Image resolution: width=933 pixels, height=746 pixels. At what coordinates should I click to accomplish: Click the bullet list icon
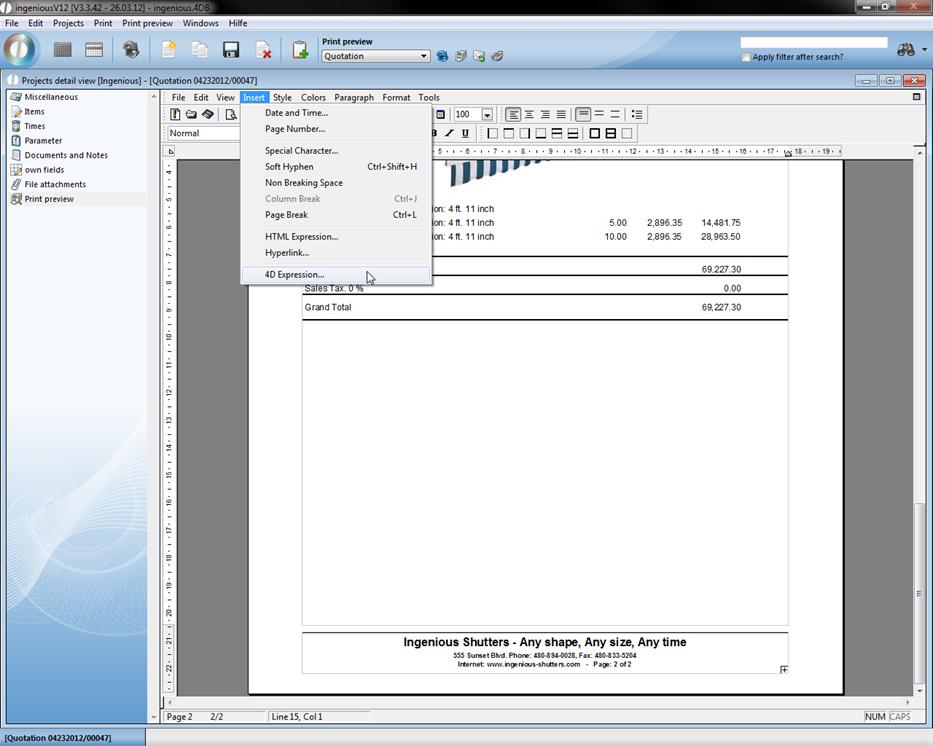[x=637, y=114]
